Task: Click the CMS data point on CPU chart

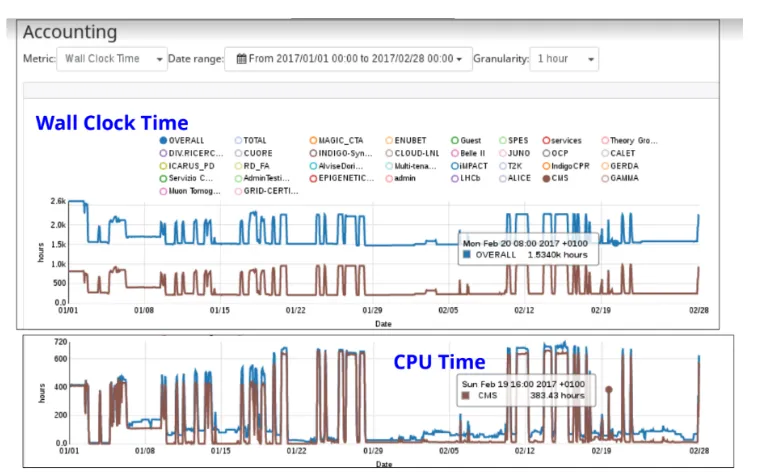Action: point(609,389)
